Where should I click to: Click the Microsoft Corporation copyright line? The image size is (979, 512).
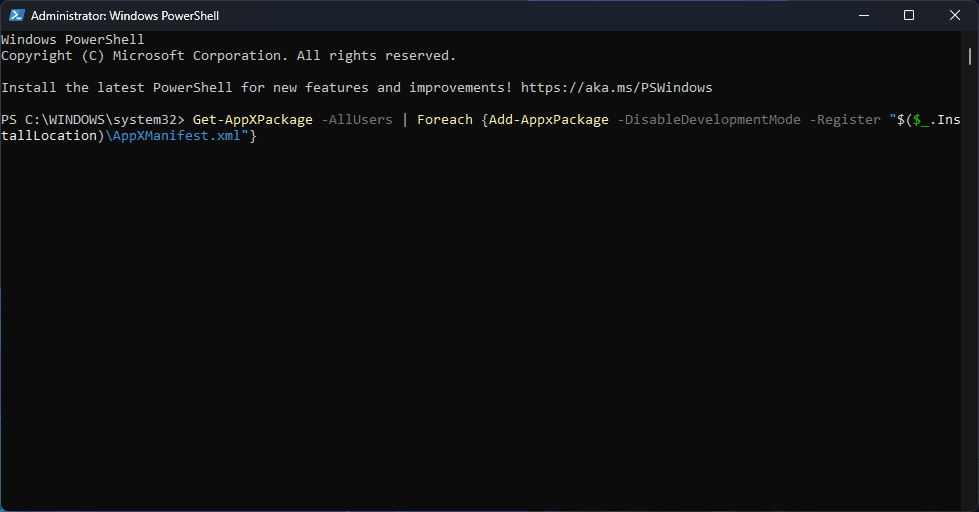coord(228,56)
